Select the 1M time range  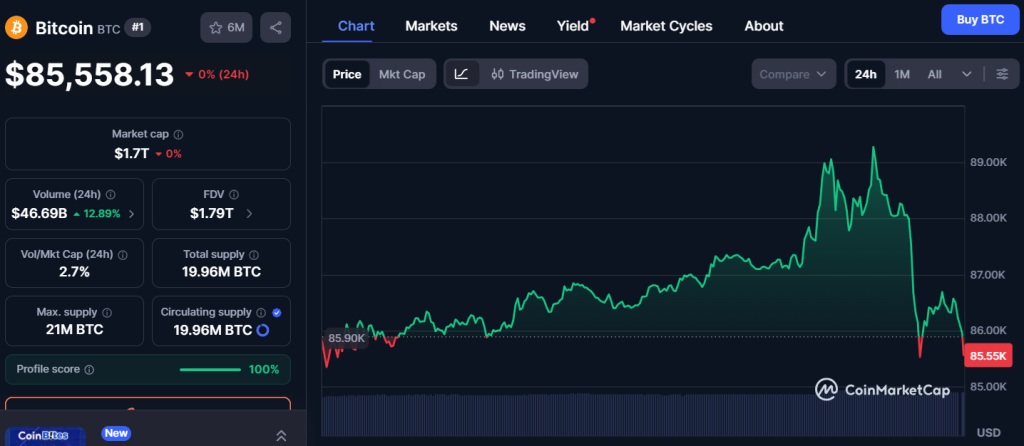[x=902, y=74]
